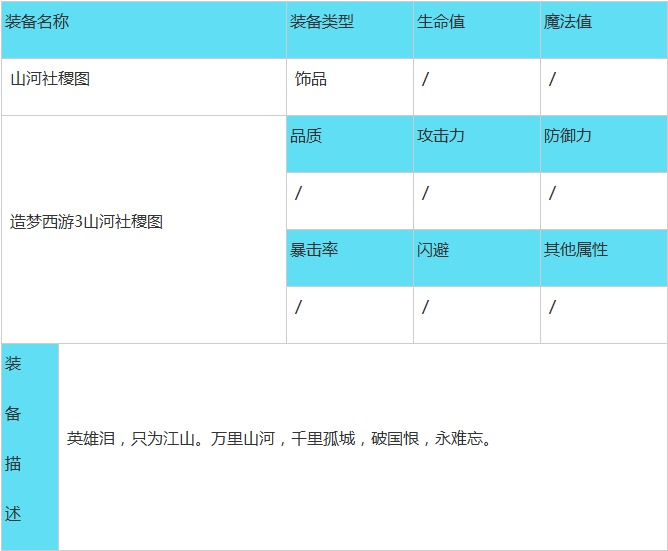
Task: Select the 山河社稷图 name cell
Action: pyautogui.click(x=144, y=87)
